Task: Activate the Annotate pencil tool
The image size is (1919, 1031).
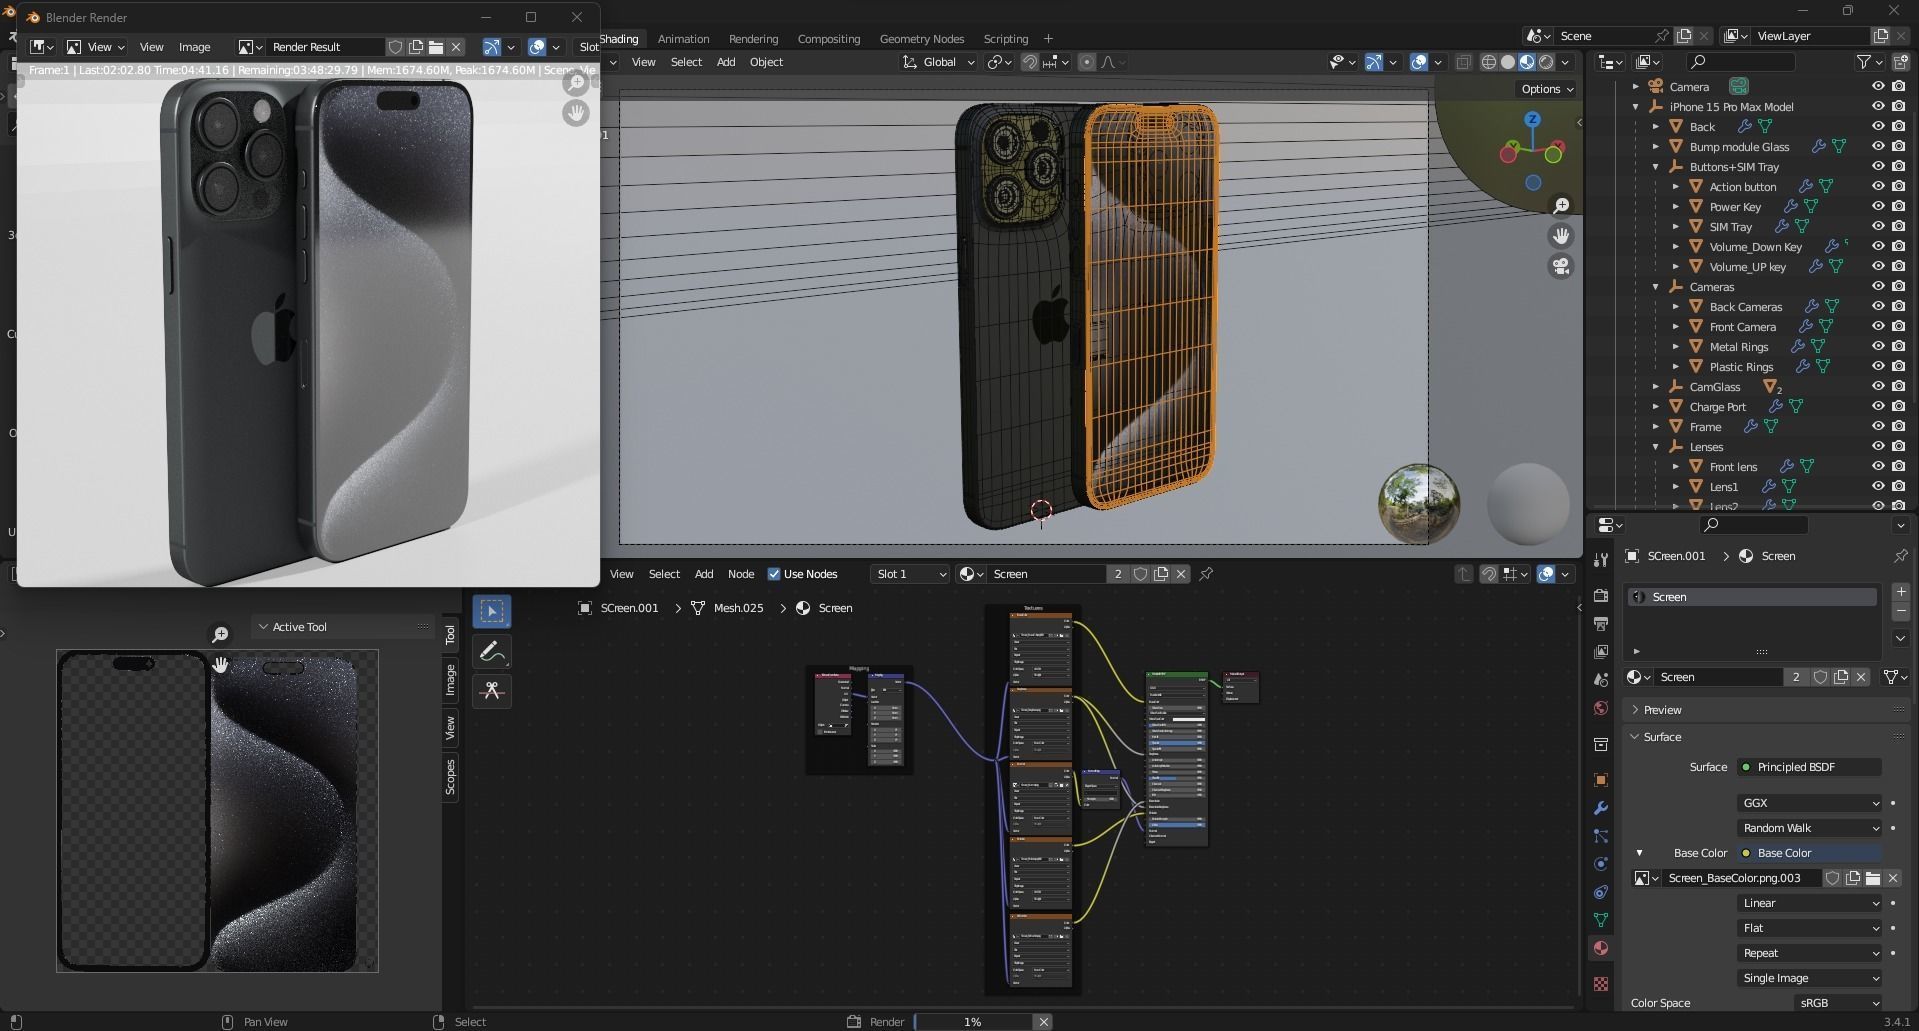Action: (491, 652)
